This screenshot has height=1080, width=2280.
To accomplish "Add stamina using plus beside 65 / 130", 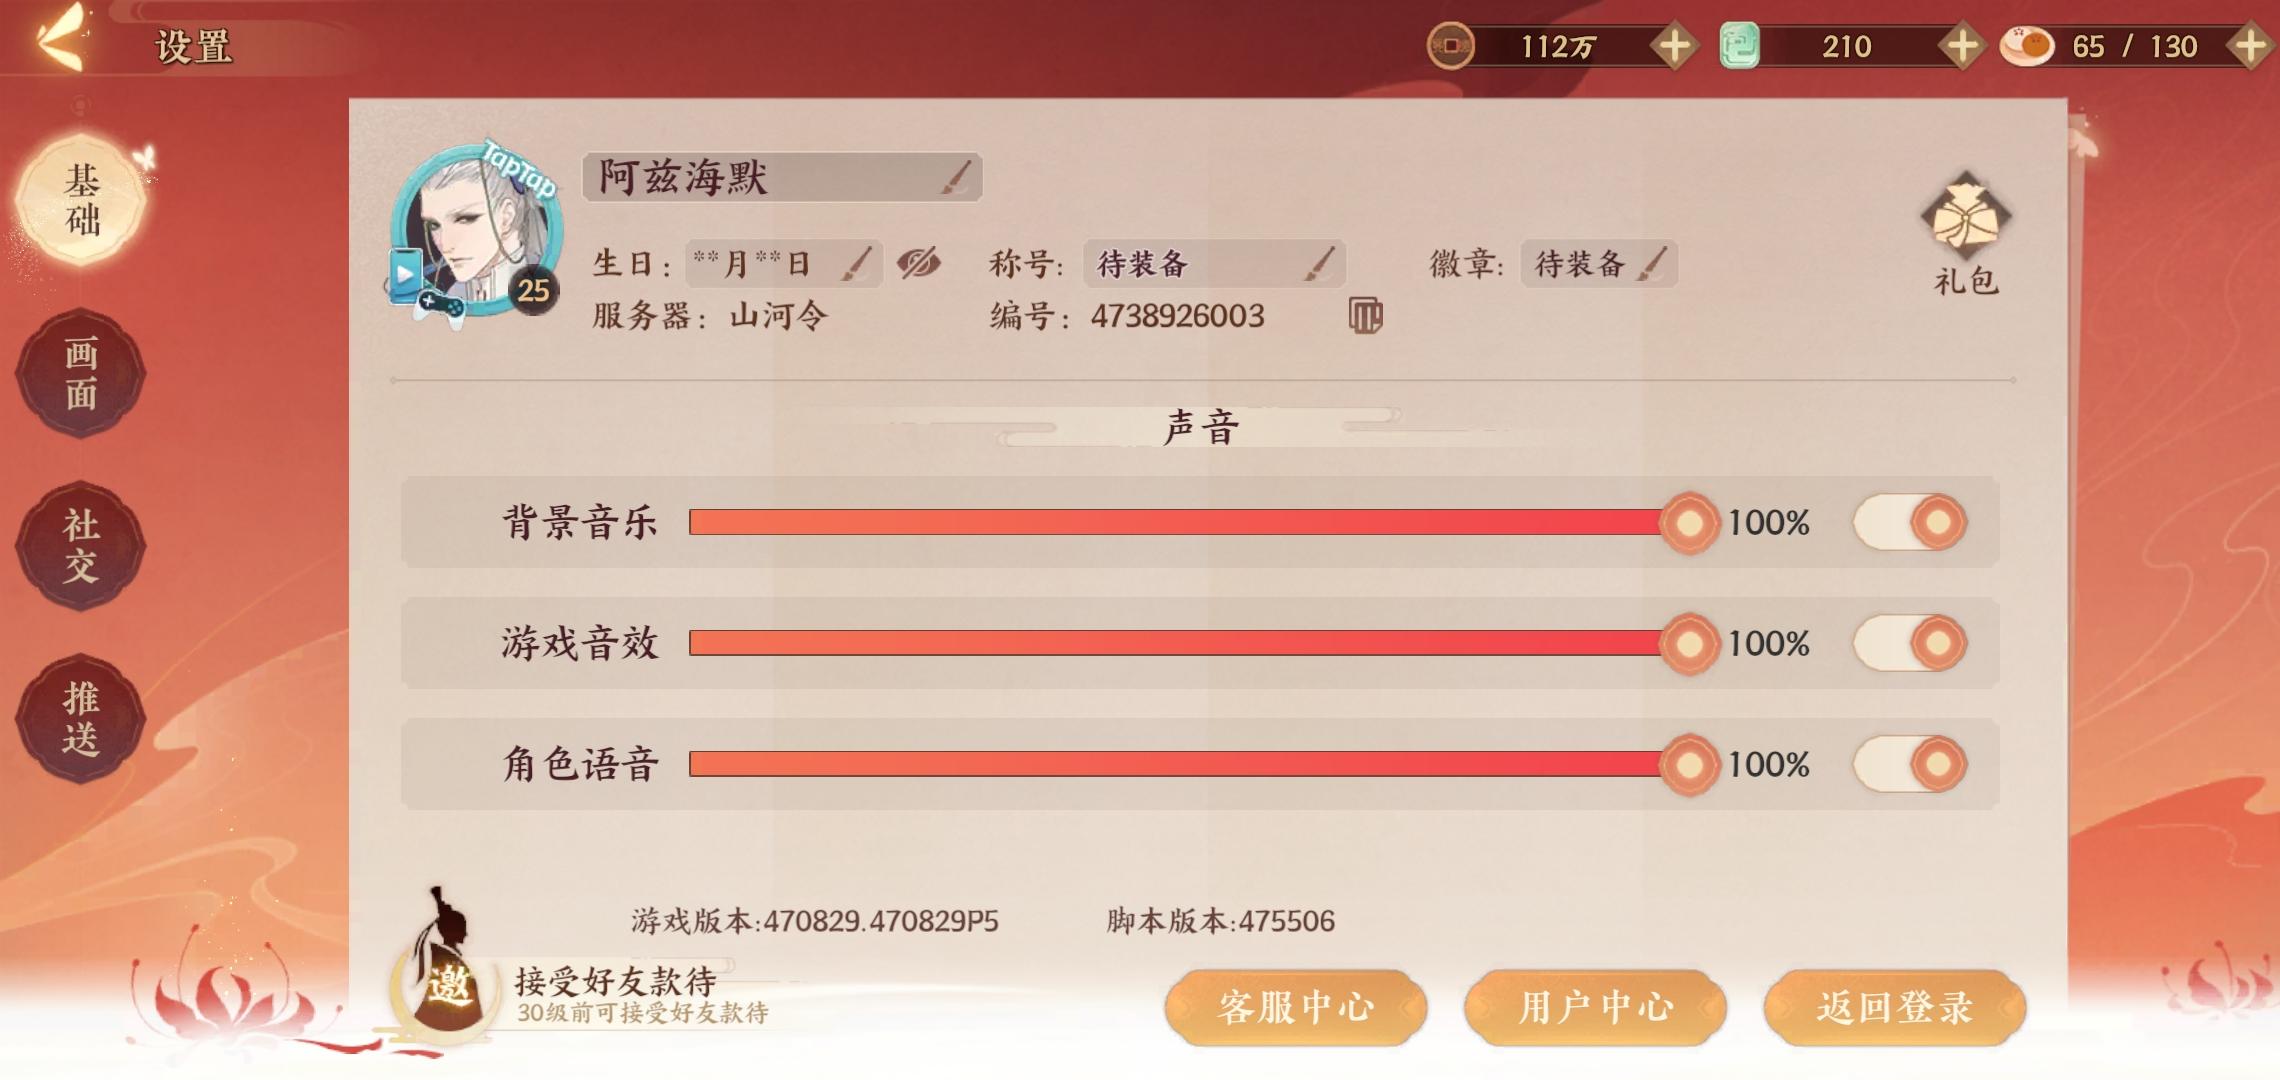I will 2250,46.
